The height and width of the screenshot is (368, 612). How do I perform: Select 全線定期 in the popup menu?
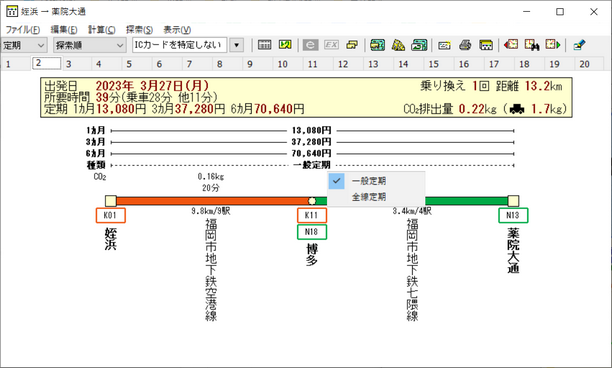376,197
